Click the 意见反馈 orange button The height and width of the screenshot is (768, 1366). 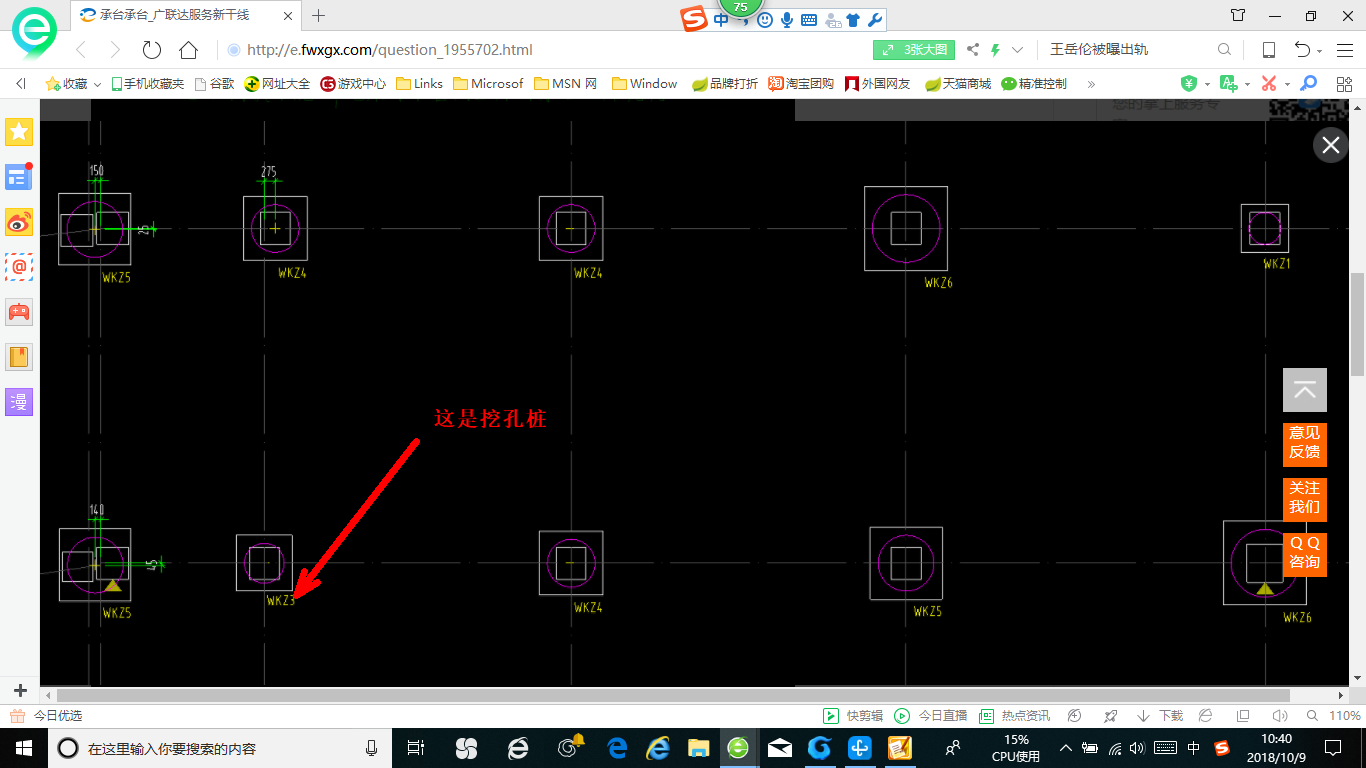1305,444
